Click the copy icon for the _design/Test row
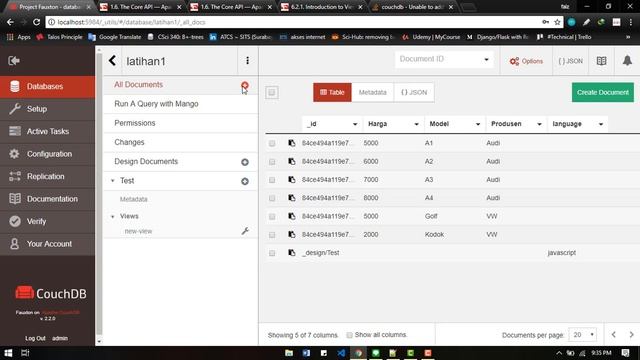Screen dimensions: 640x360 click(291, 253)
